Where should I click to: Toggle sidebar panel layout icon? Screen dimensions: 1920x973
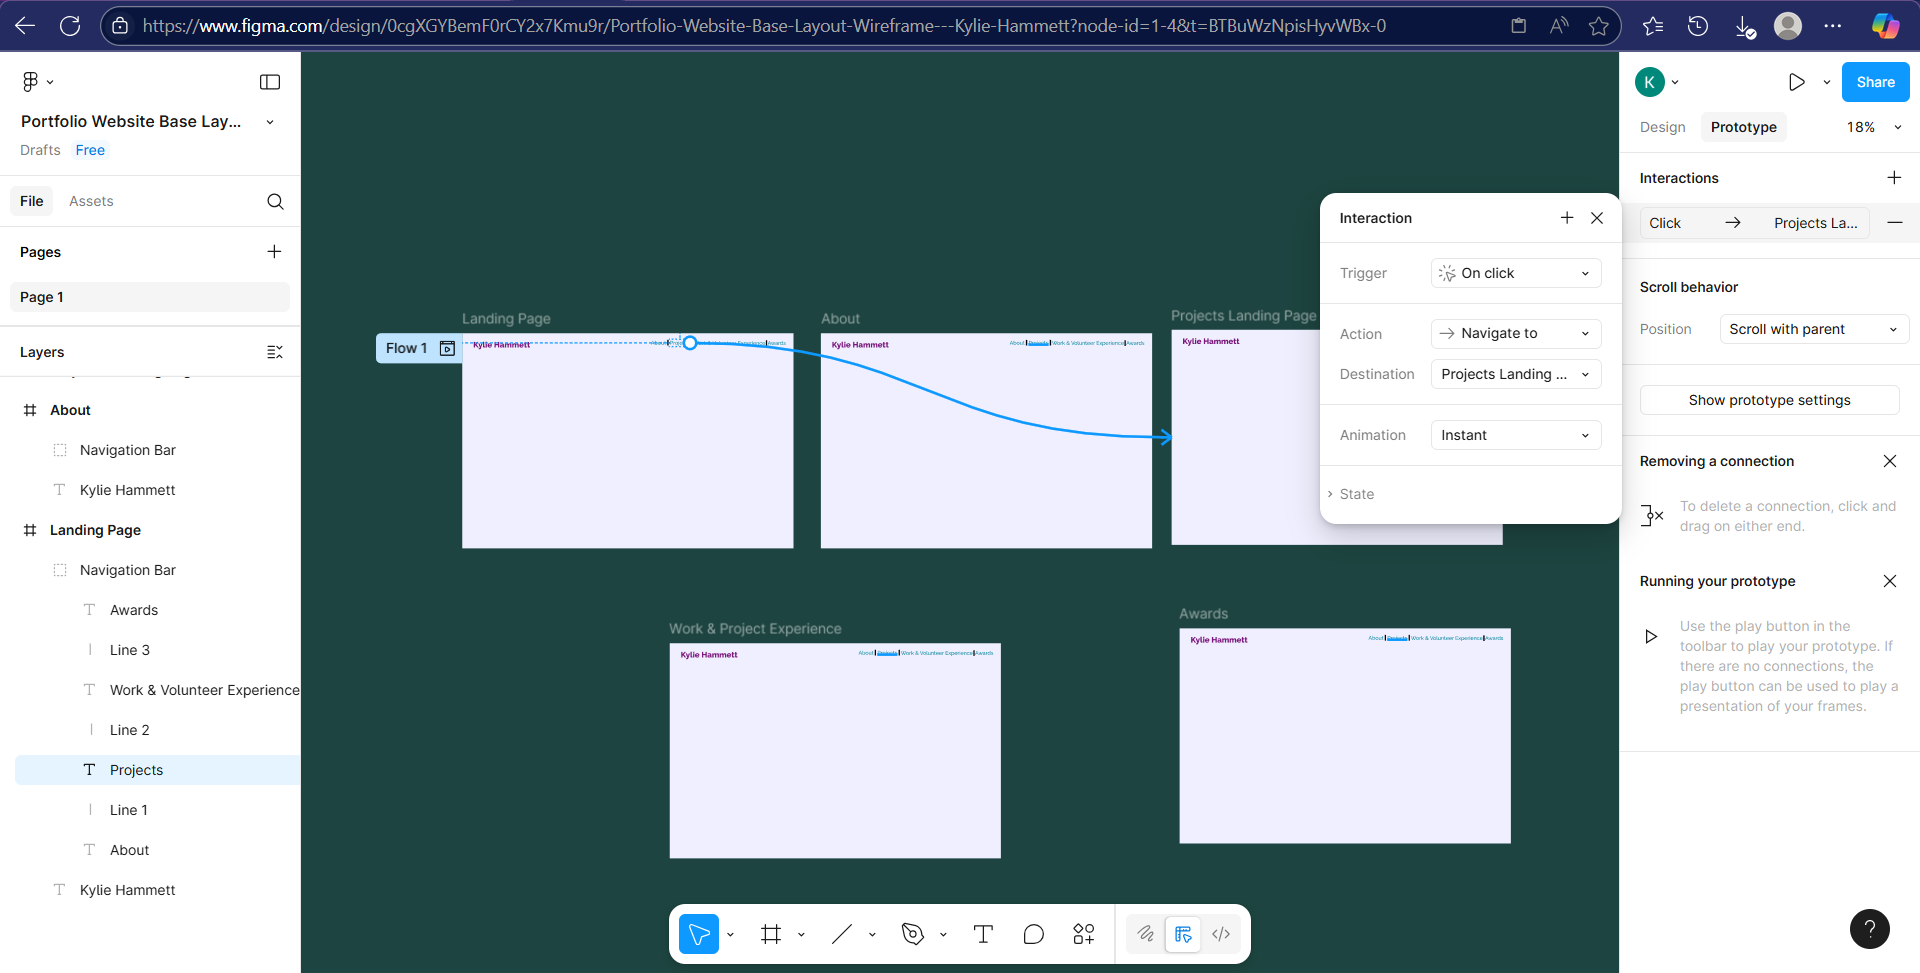pos(270,82)
